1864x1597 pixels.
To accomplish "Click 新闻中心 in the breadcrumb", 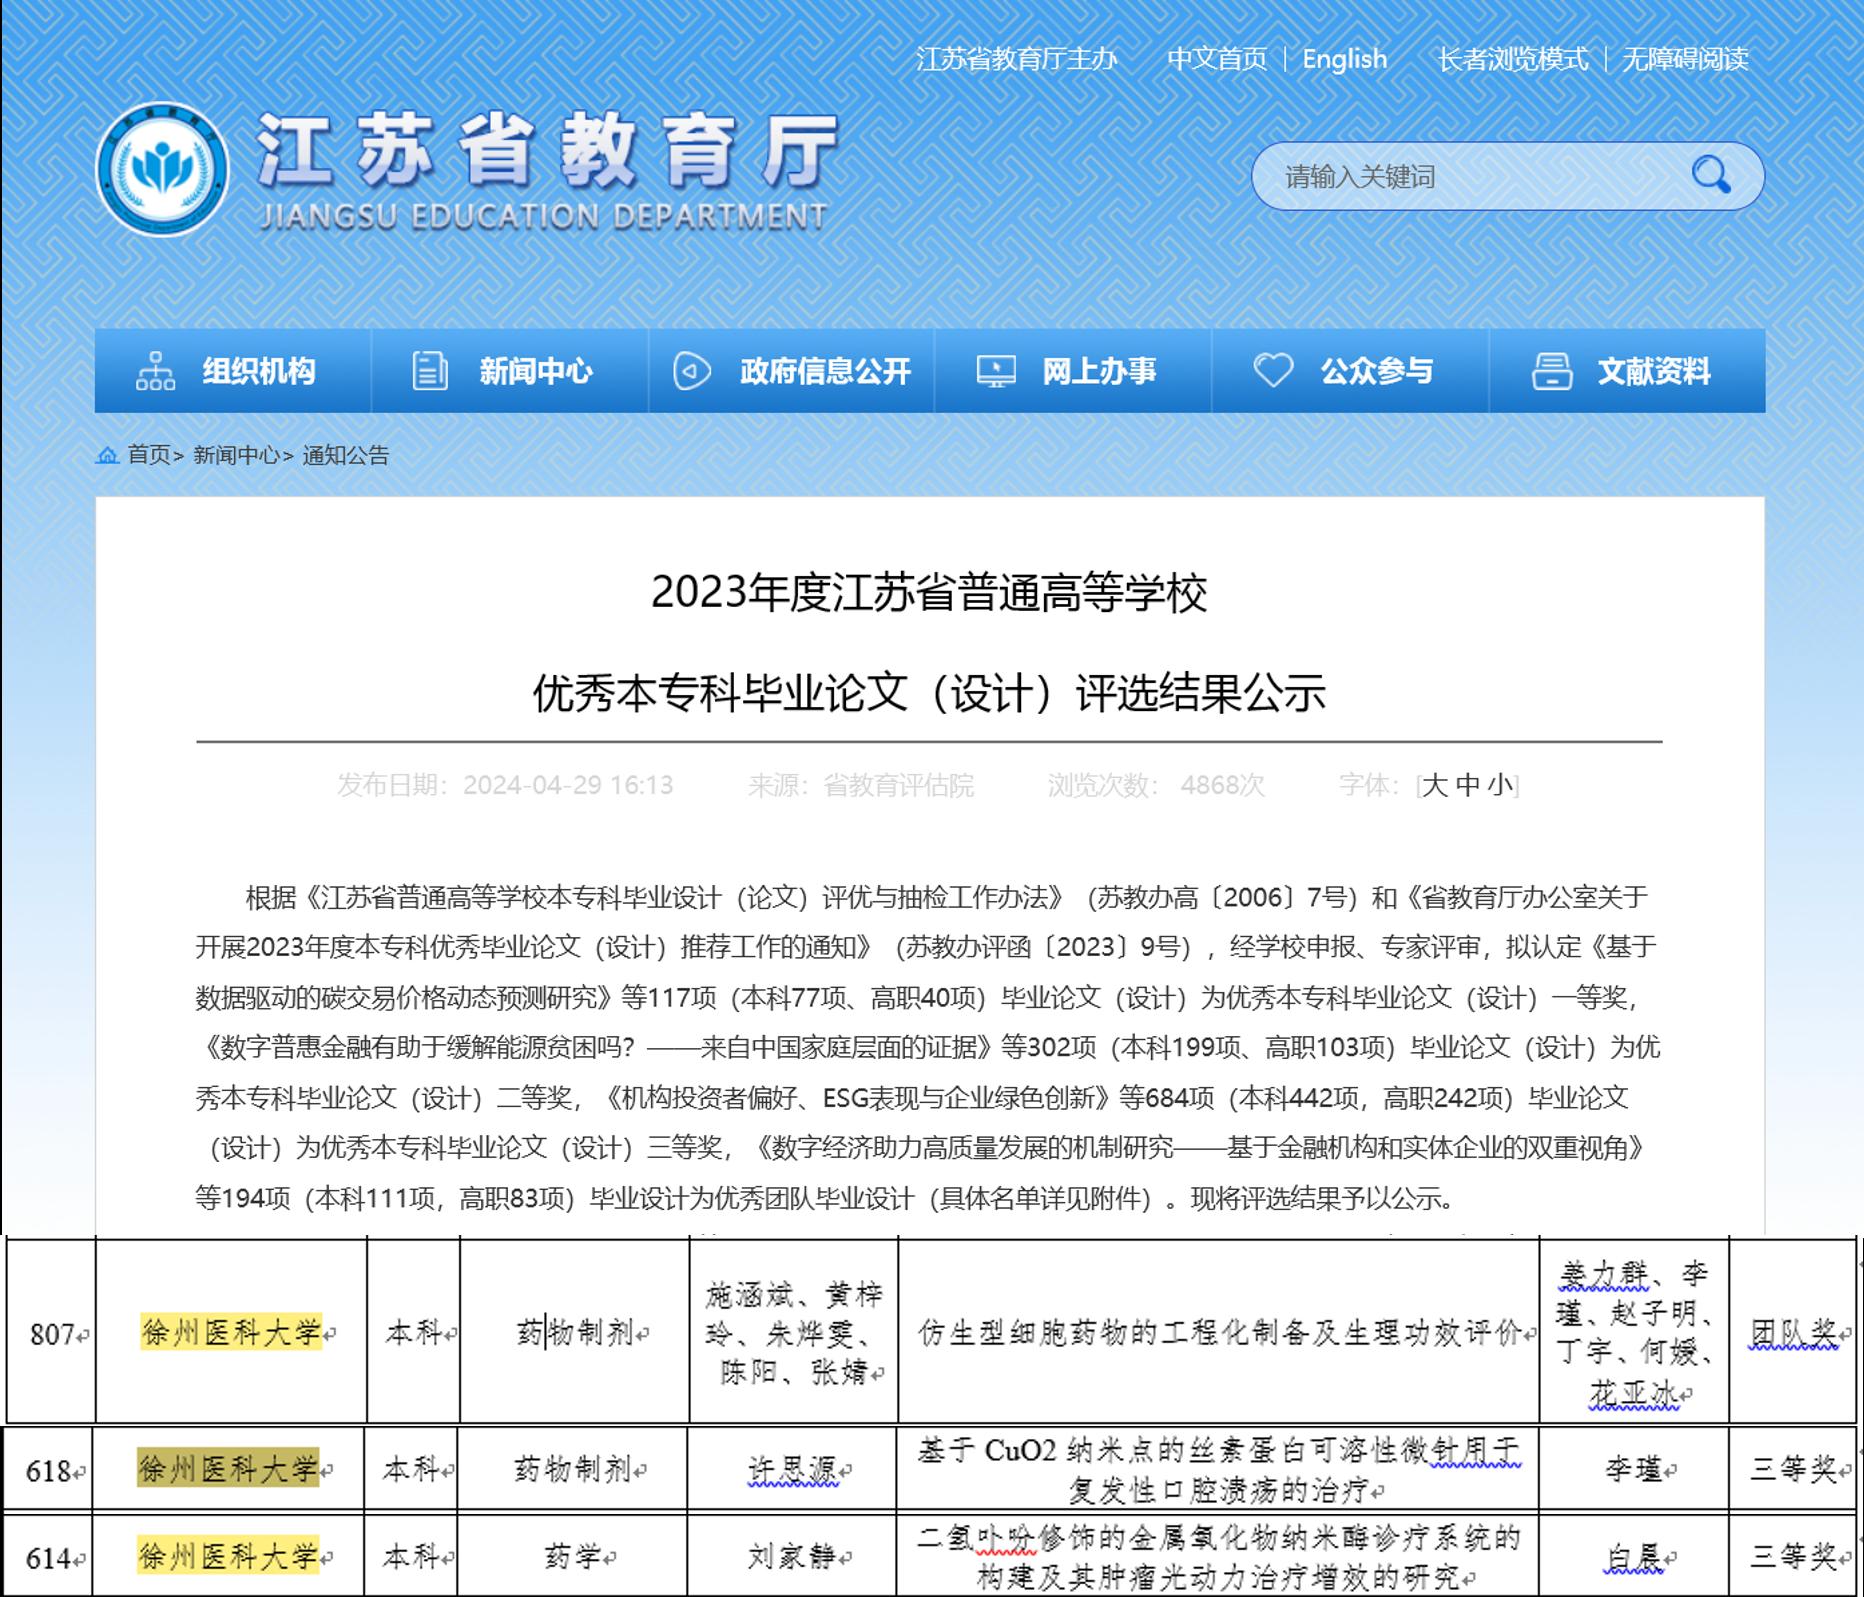I will point(236,455).
